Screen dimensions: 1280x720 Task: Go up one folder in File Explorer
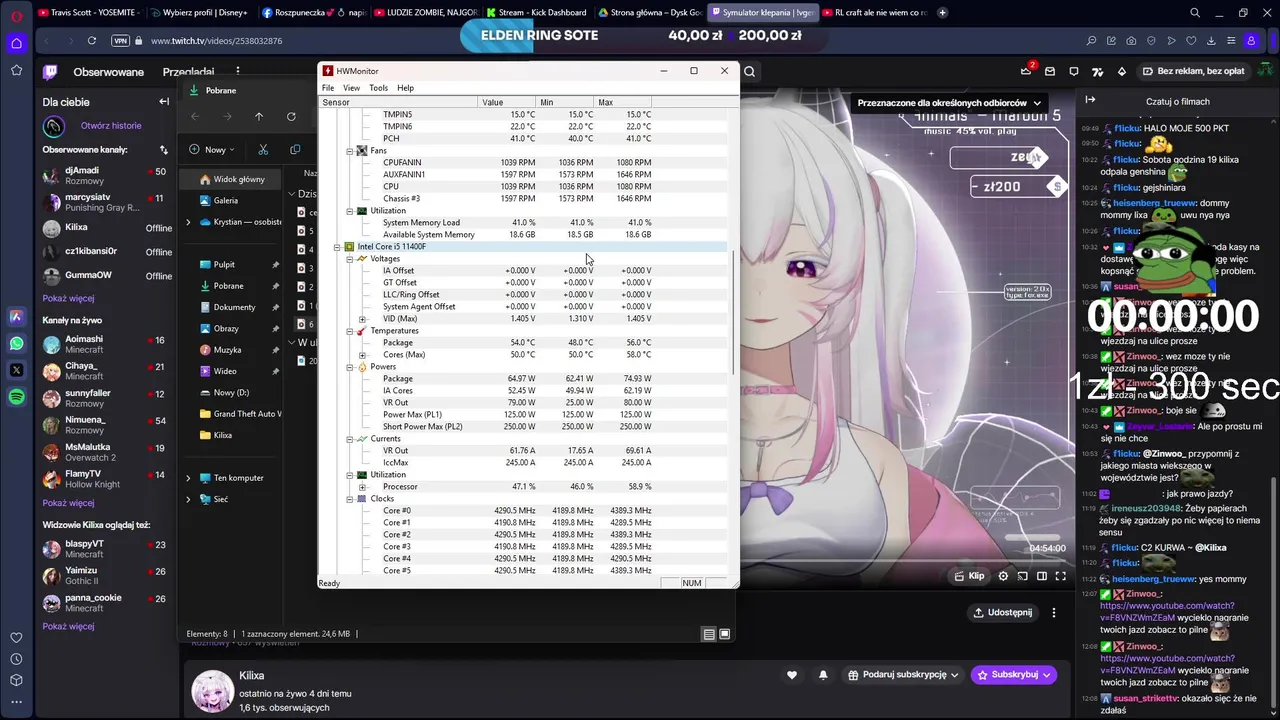click(x=259, y=116)
